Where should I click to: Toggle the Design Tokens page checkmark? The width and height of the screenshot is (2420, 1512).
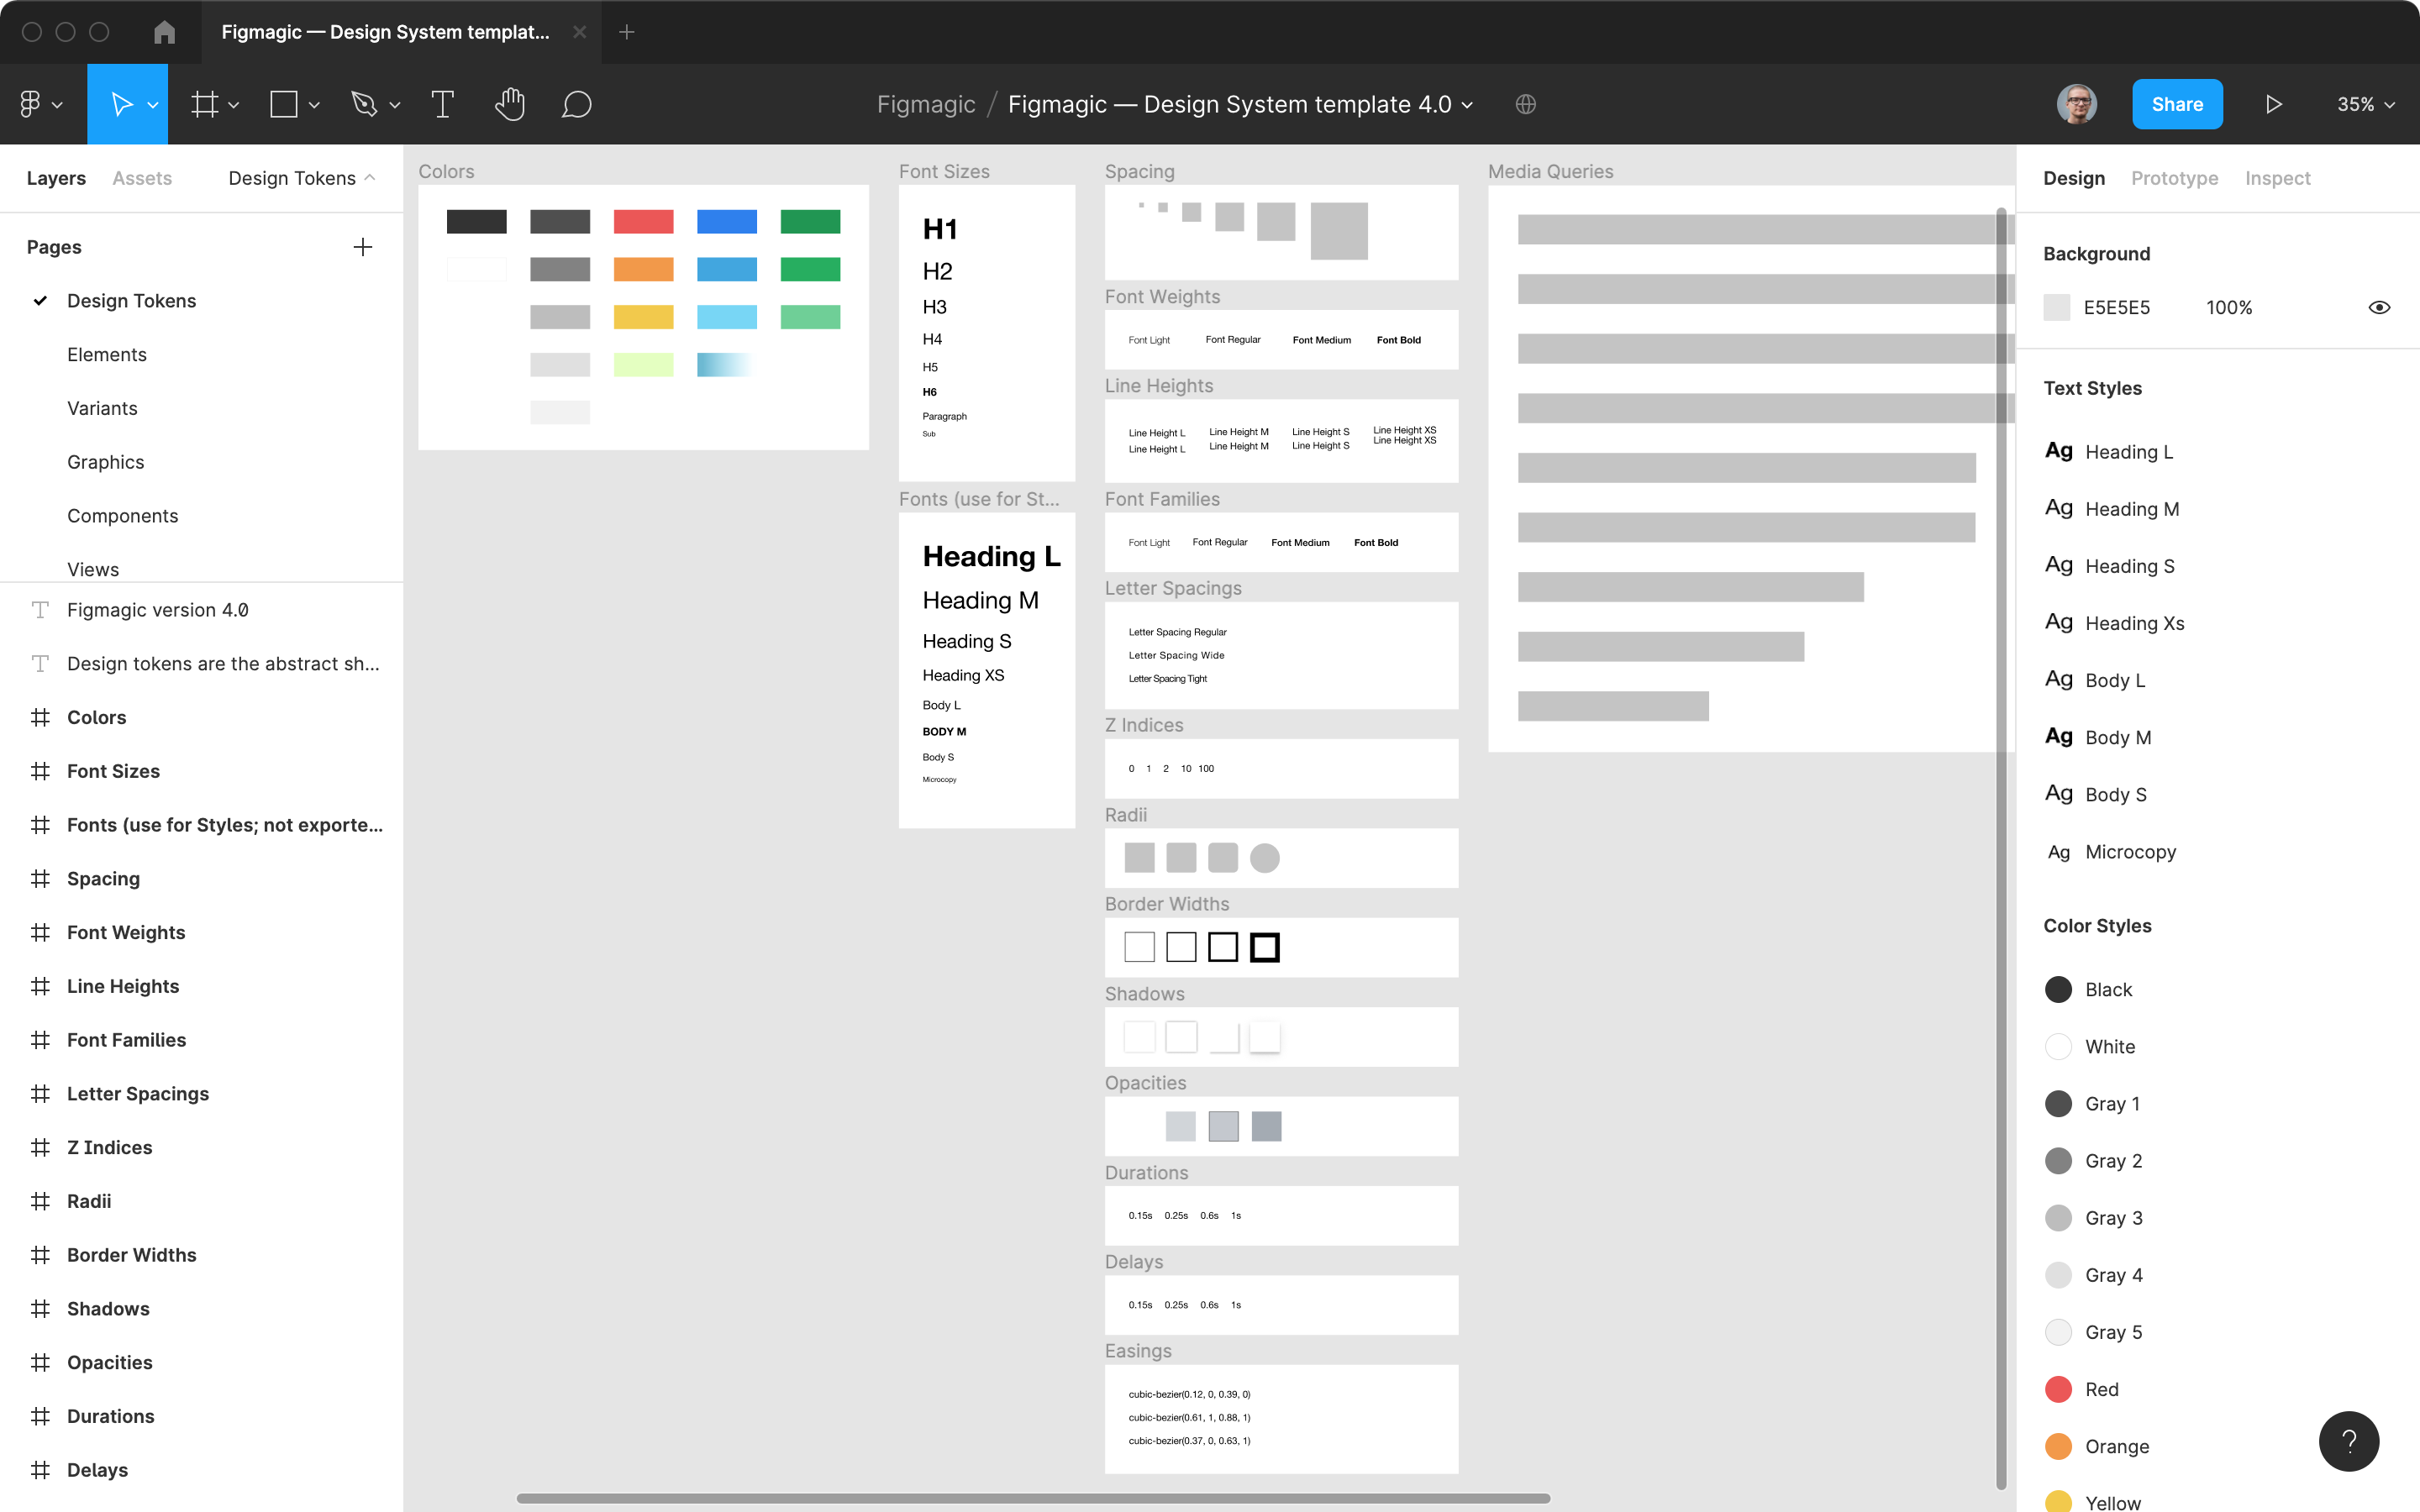41,300
